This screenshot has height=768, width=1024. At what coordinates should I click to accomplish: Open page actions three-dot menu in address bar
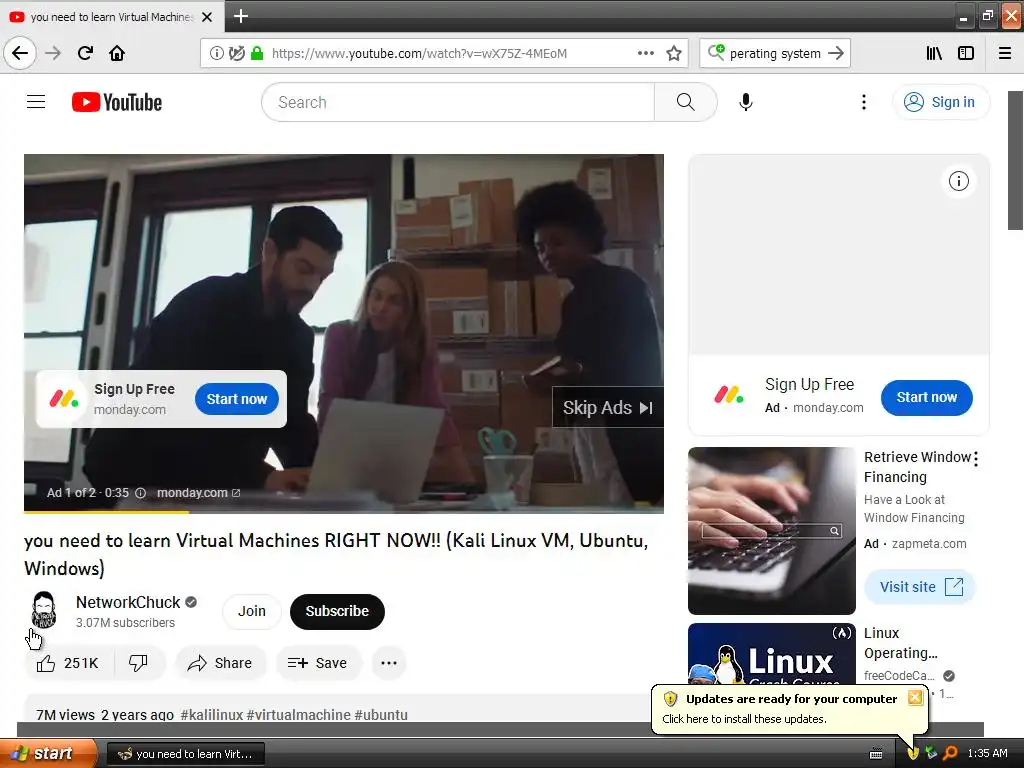click(x=645, y=53)
